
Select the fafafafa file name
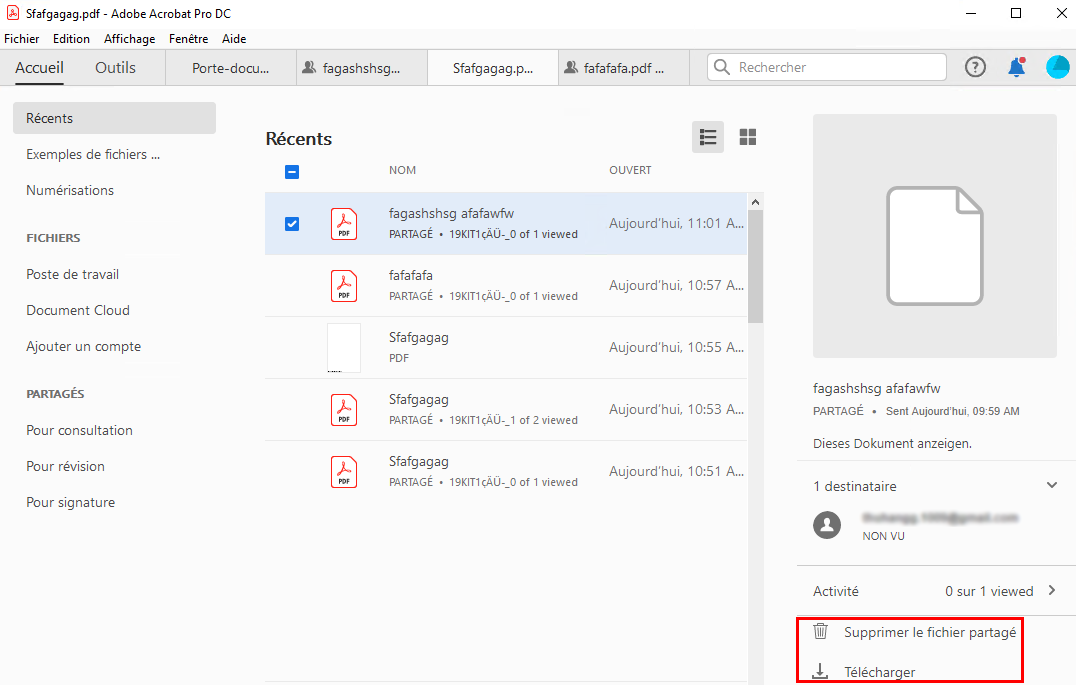pyautogui.click(x=410, y=275)
